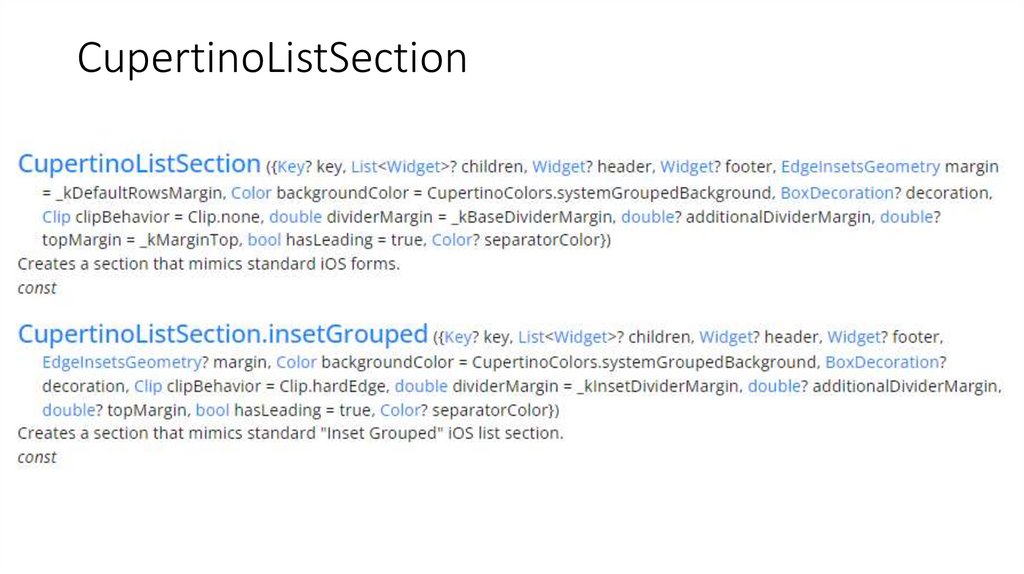
Task: Click Widget link before footer in insetGrouped constructor
Action: point(853,337)
